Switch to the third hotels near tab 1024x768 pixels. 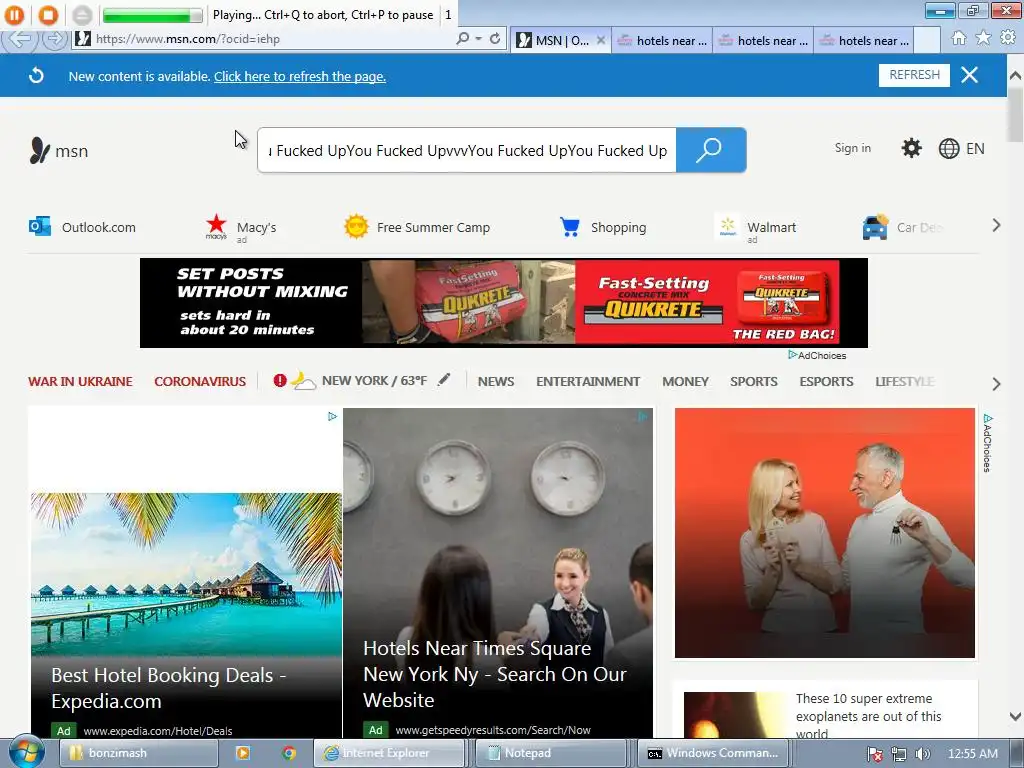click(x=863, y=40)
